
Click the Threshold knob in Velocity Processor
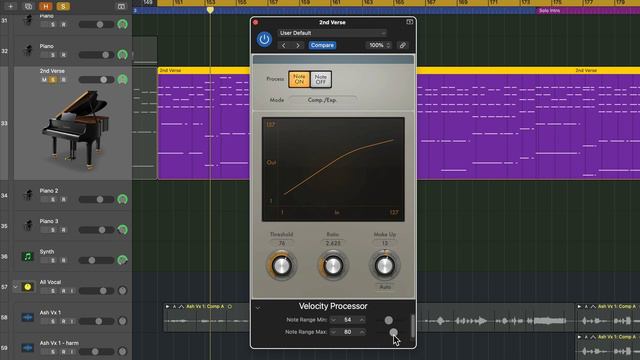pyautogui.click(x=282, y=266)
